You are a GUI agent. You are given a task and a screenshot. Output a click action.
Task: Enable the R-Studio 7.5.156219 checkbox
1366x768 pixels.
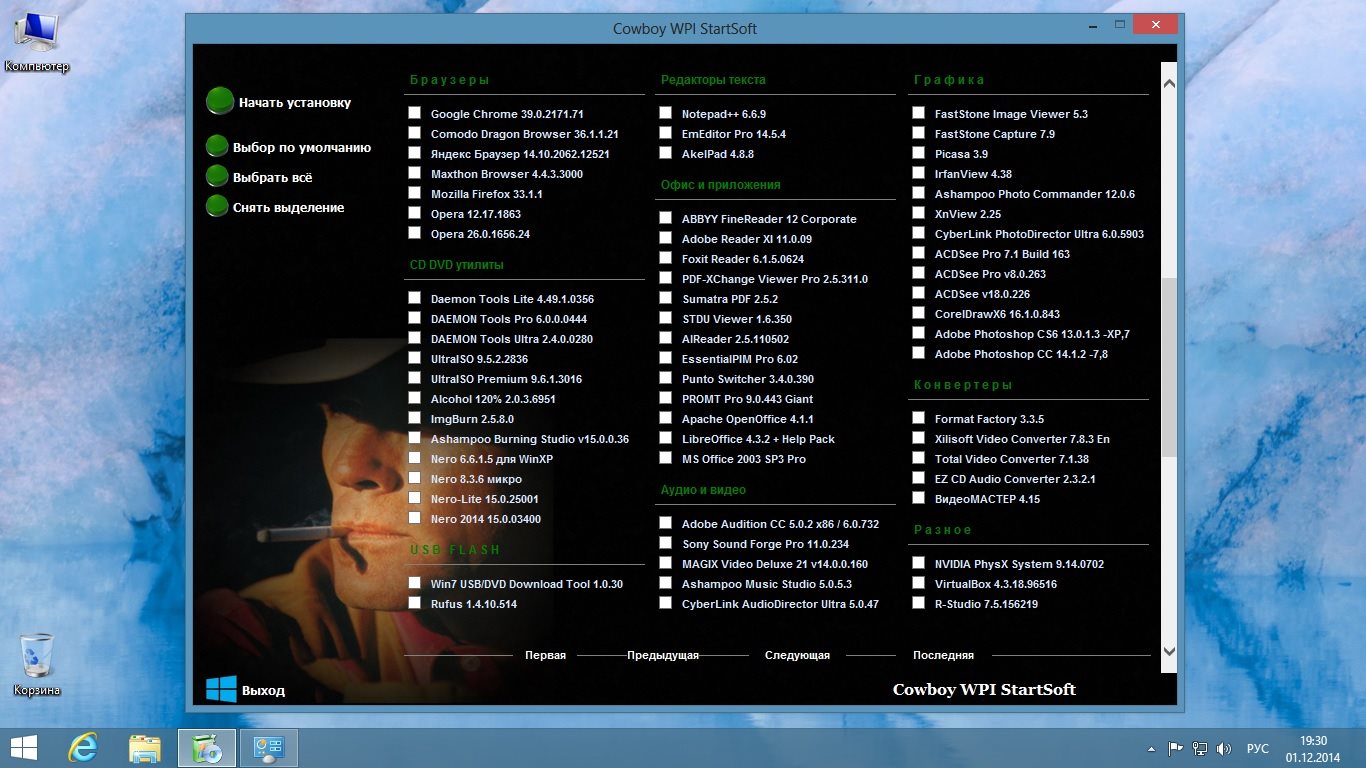[919, 603]
